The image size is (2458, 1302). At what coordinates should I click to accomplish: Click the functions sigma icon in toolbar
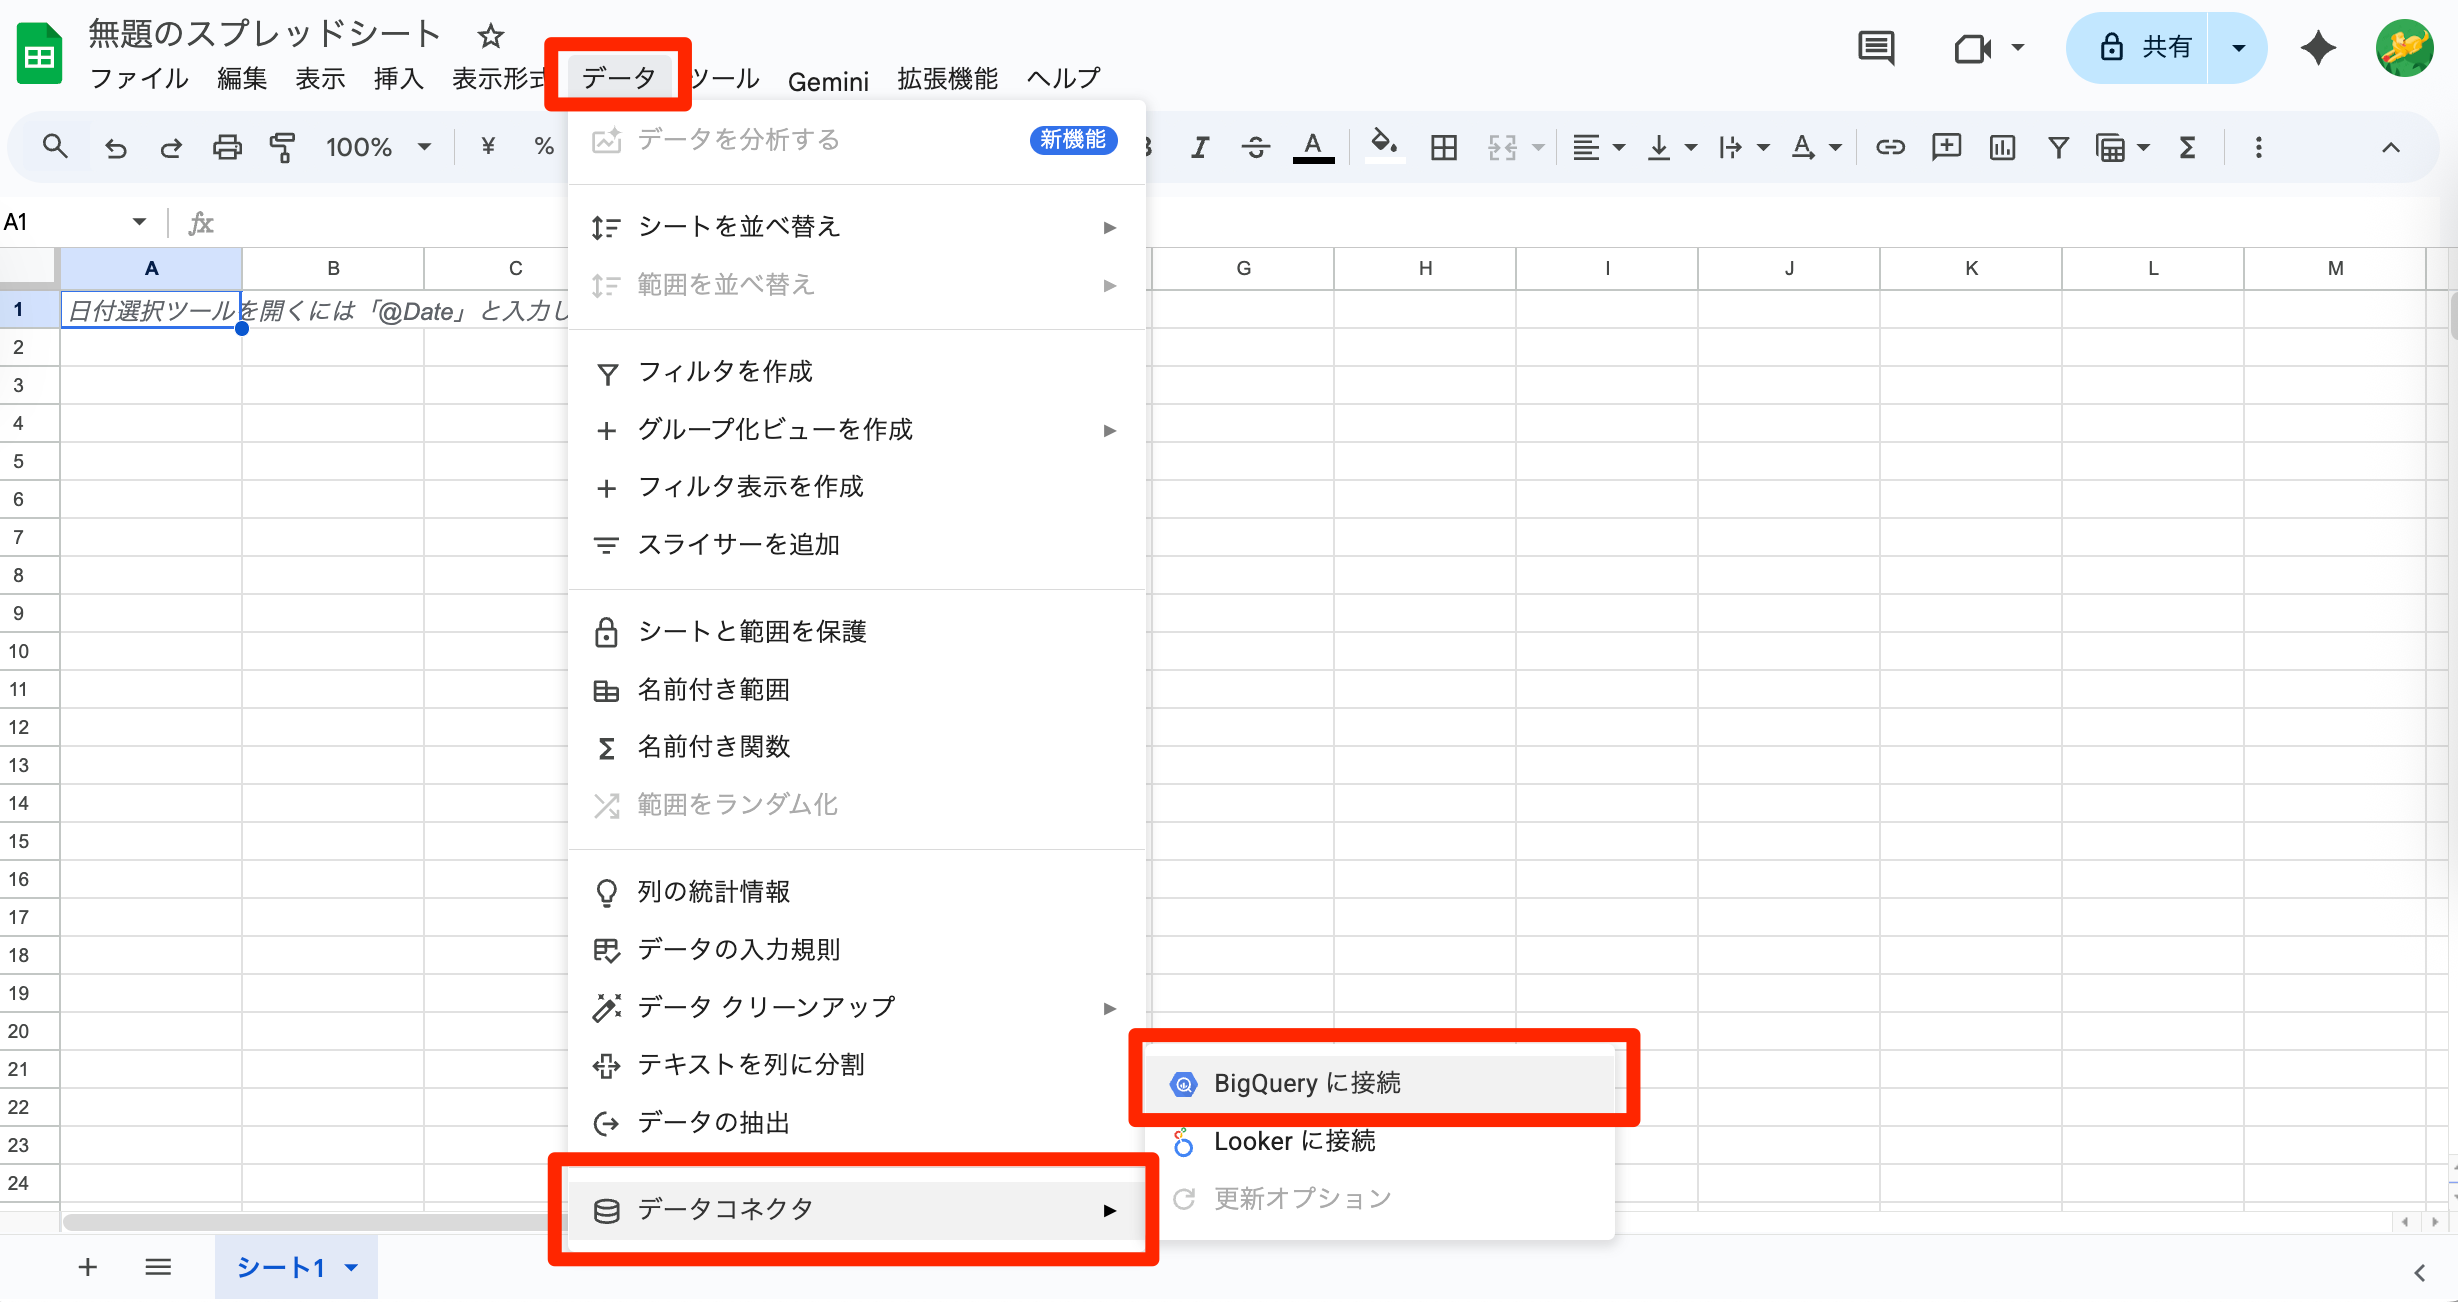[x=2187, y=148]
